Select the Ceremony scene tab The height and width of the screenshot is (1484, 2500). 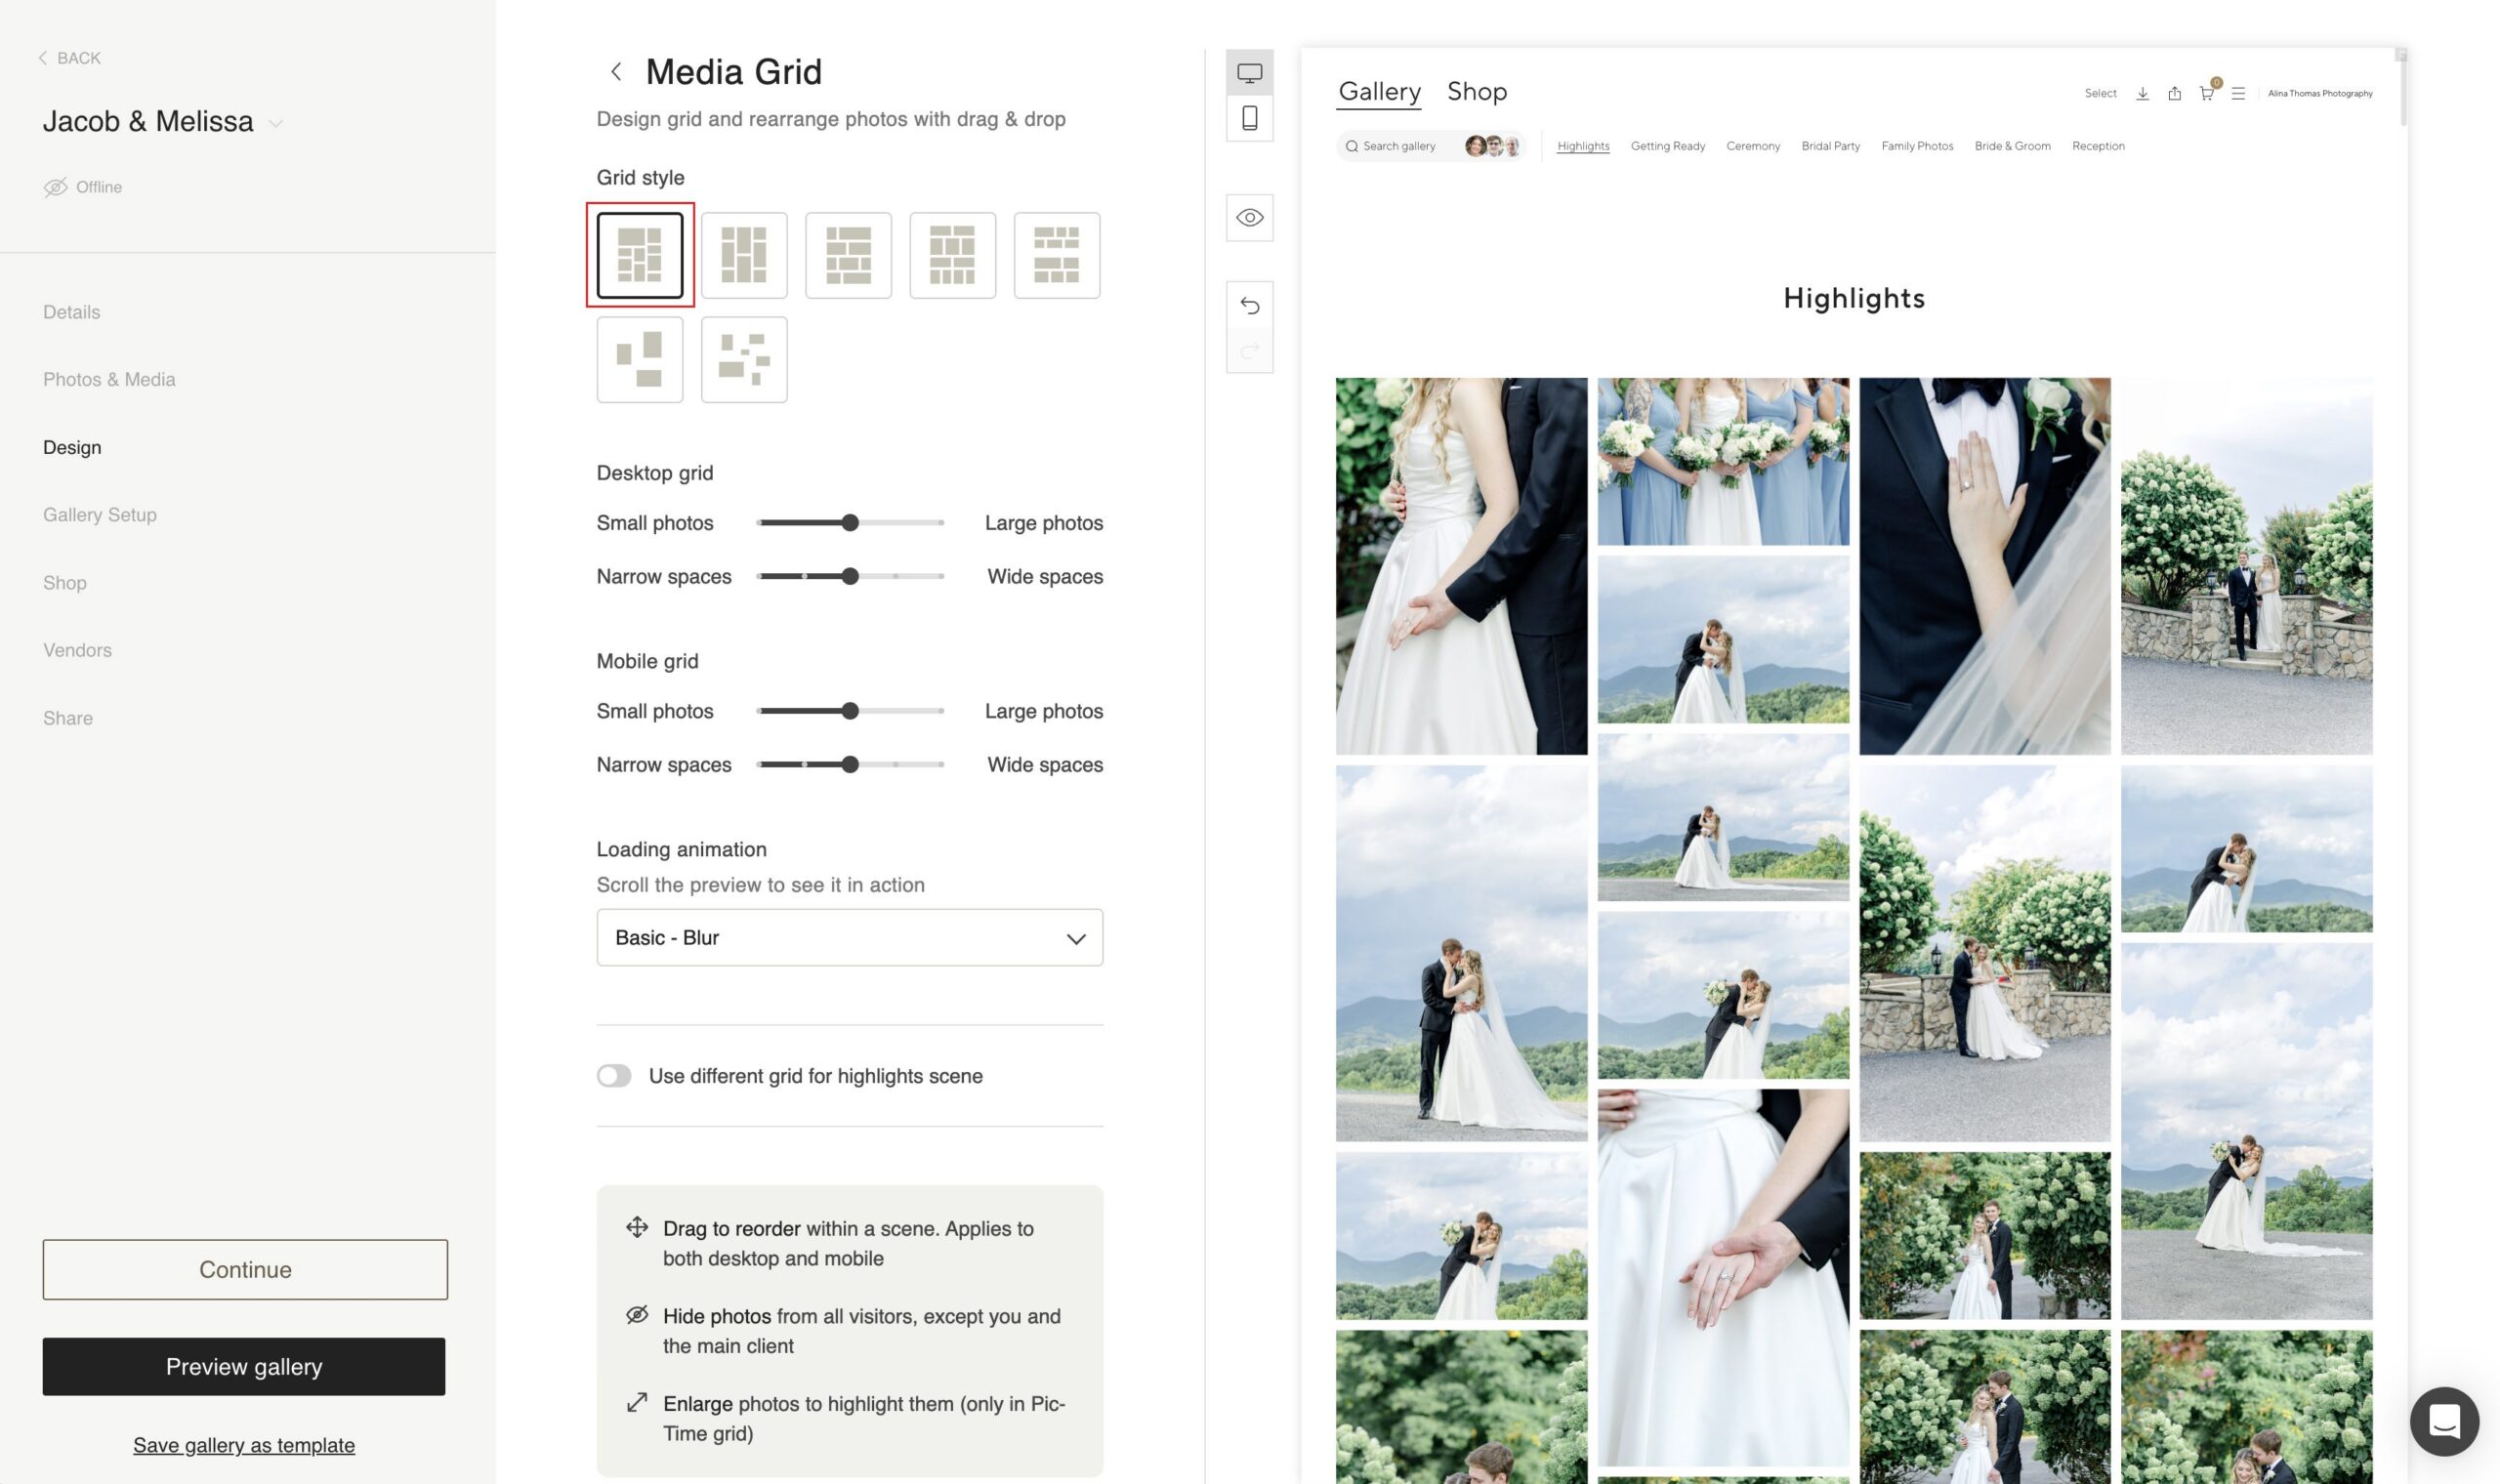pyautogui.click(x=1753, y=146)
